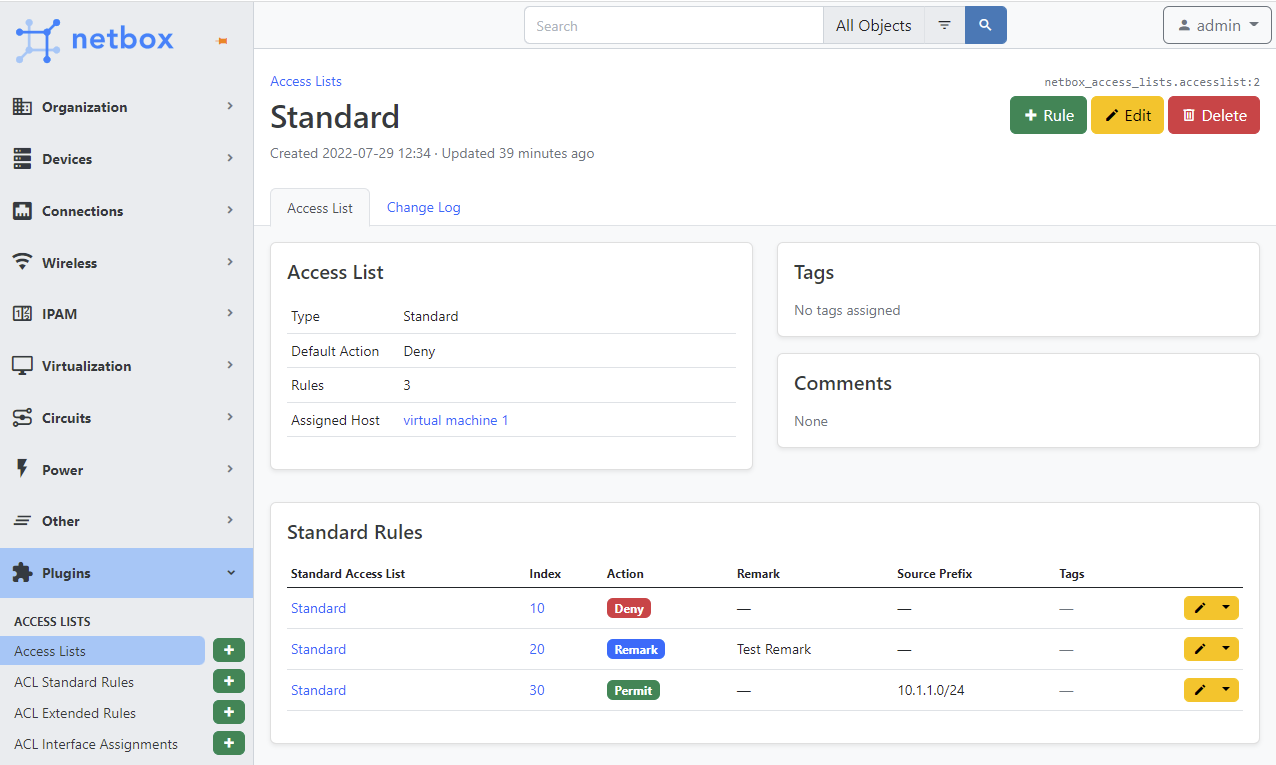Select the Access List tab
Screen dimensions: 1276x765
319,207
